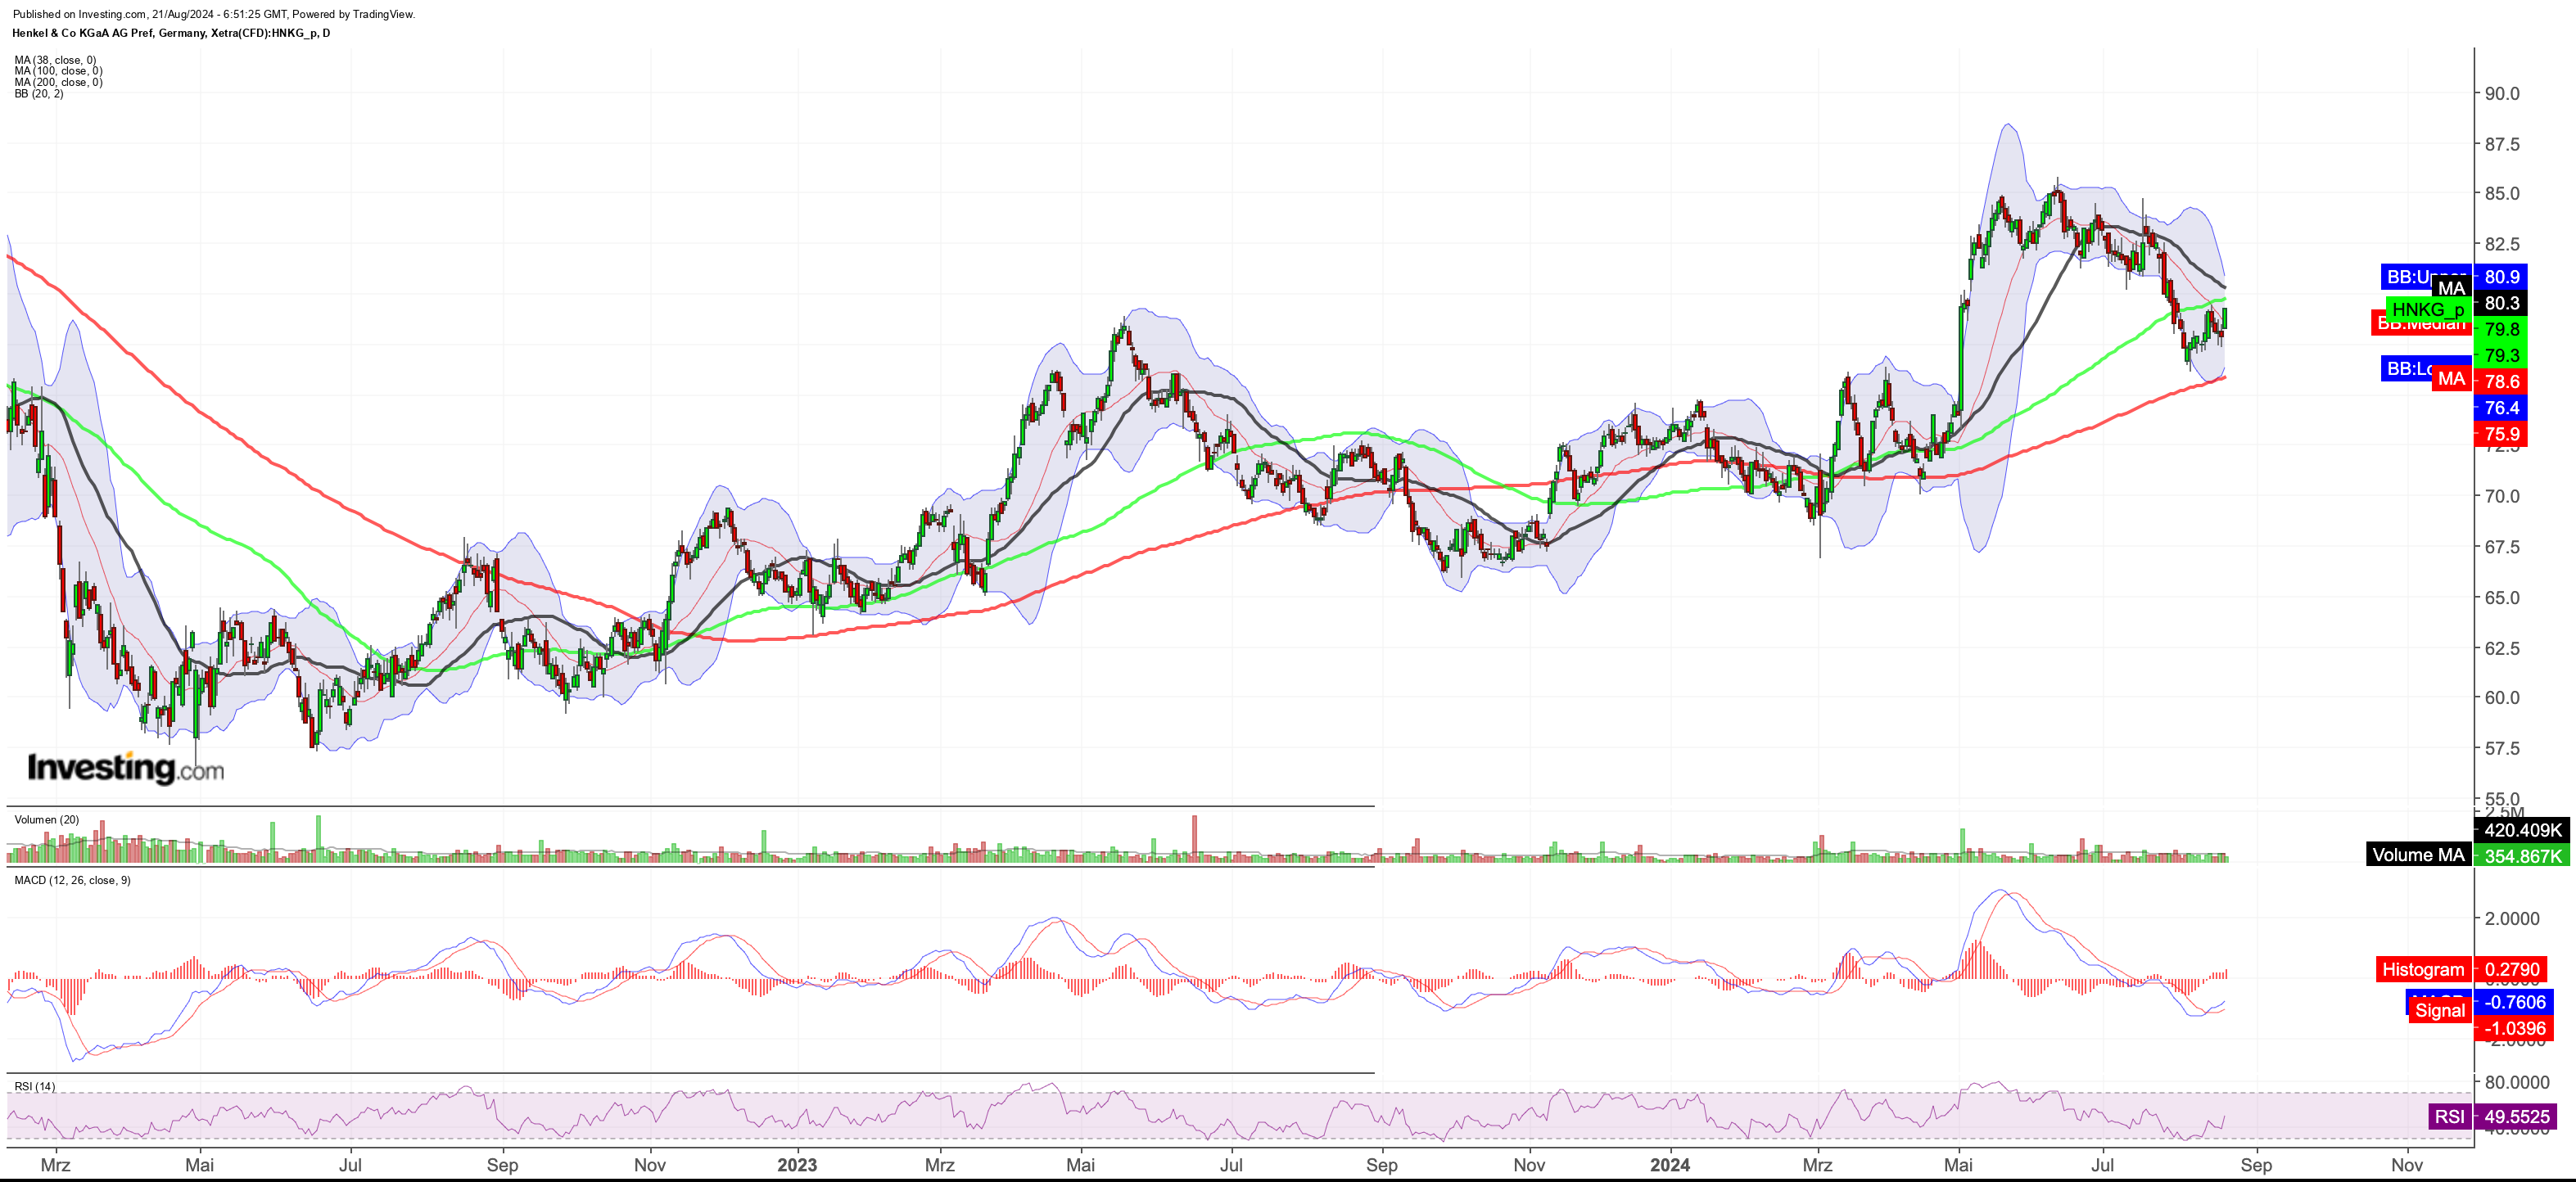2576x1182 pixels.
Task: Click the 85.0 price axis label
Action: coord(2502,193)
